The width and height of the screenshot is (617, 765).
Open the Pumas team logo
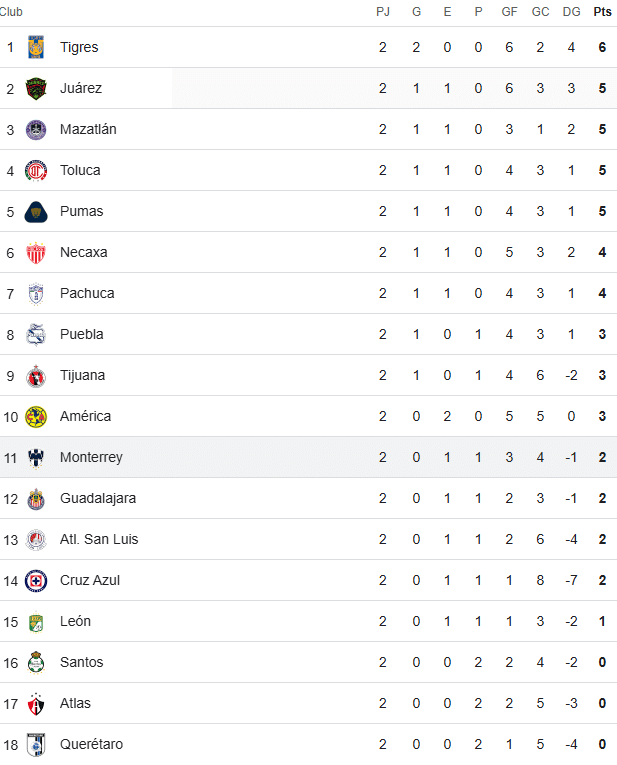pyautogui.click(x=36, y=212)
